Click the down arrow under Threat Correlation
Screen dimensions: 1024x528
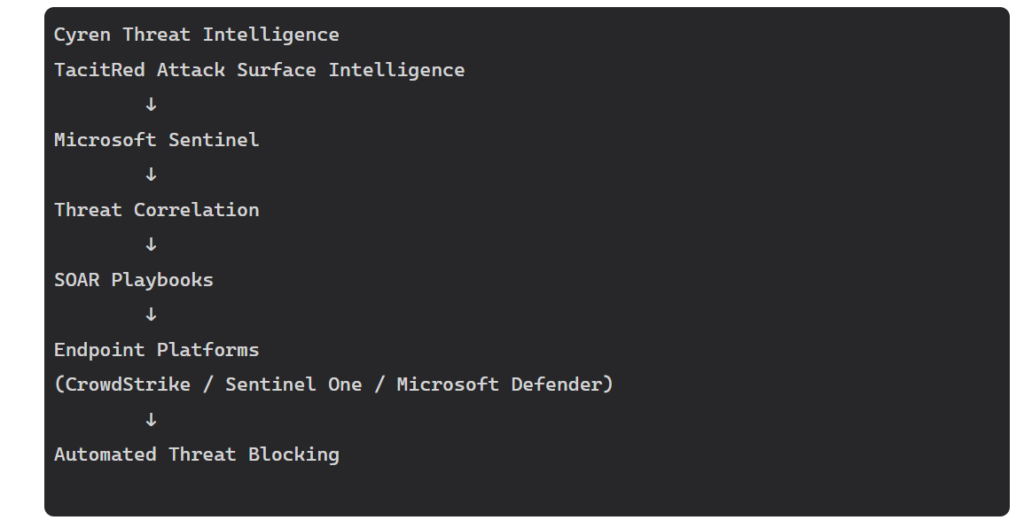(151, 244)
